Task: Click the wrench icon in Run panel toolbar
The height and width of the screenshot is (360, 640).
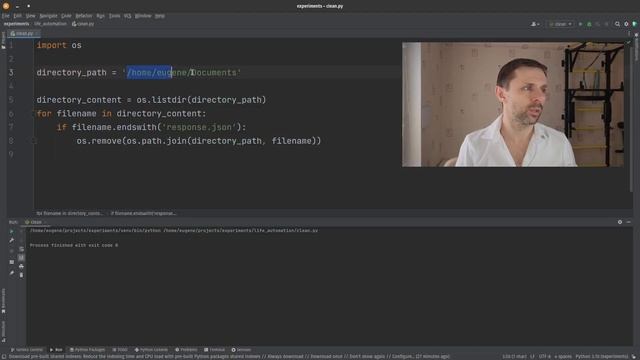Action: (11, 240)
